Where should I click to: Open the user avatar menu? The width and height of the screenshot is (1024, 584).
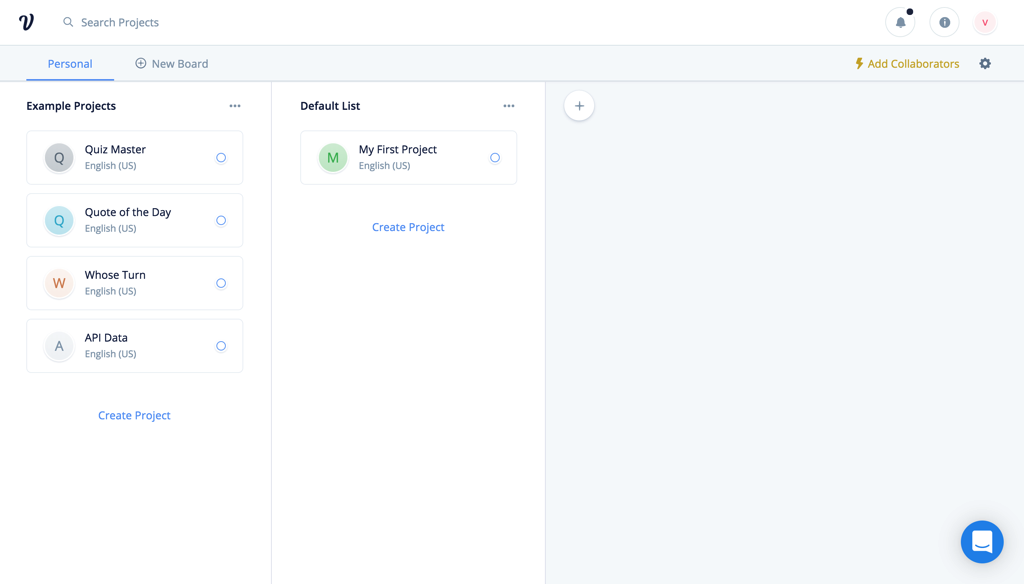point(985,22)
